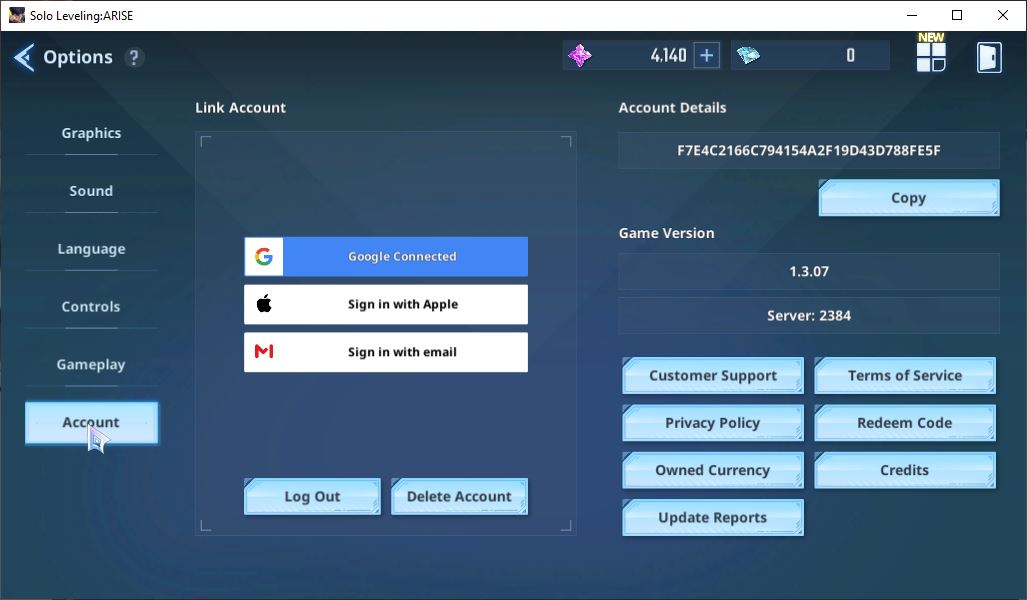Screen dimensions: 1027x600
Task: Go to the Gameplay tab
Action: pyautogui.click(x=91, y=364)
